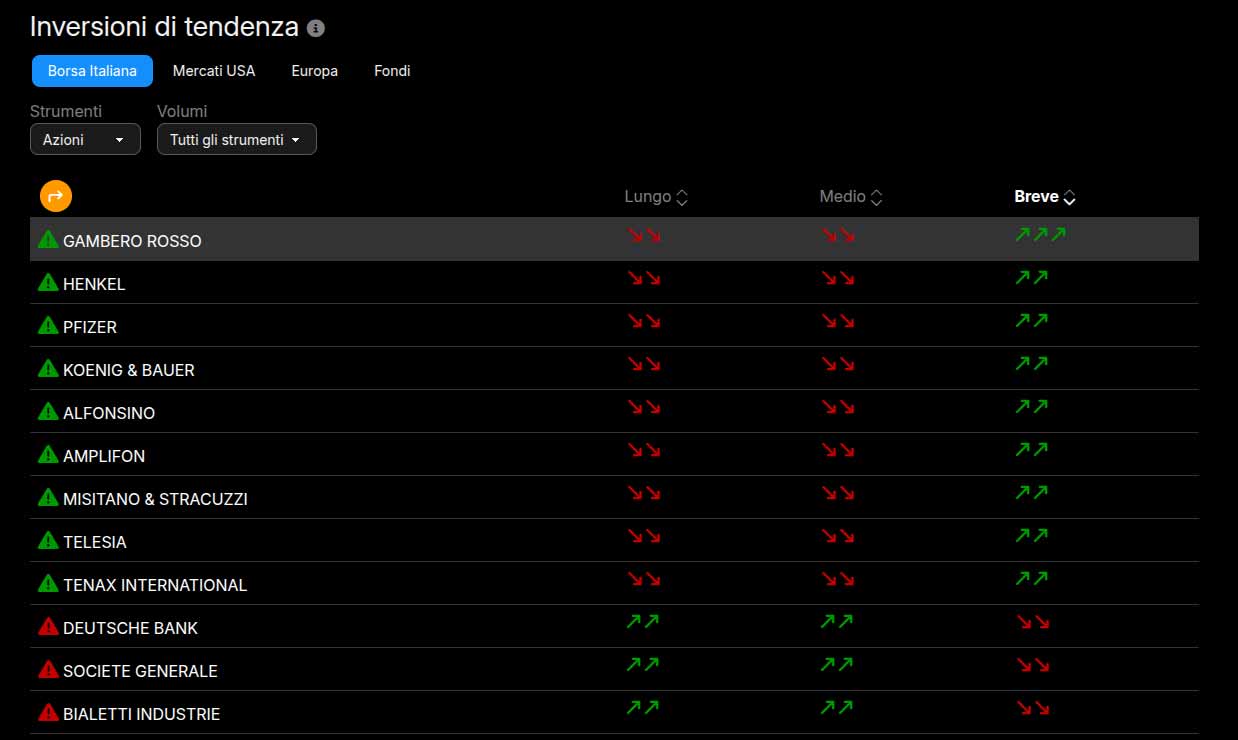The image size is (1238, 740).
Task: Click the red warning triangle for DEUTSCHE BANK
Action: pyautogui.click(x=48, y=626)
